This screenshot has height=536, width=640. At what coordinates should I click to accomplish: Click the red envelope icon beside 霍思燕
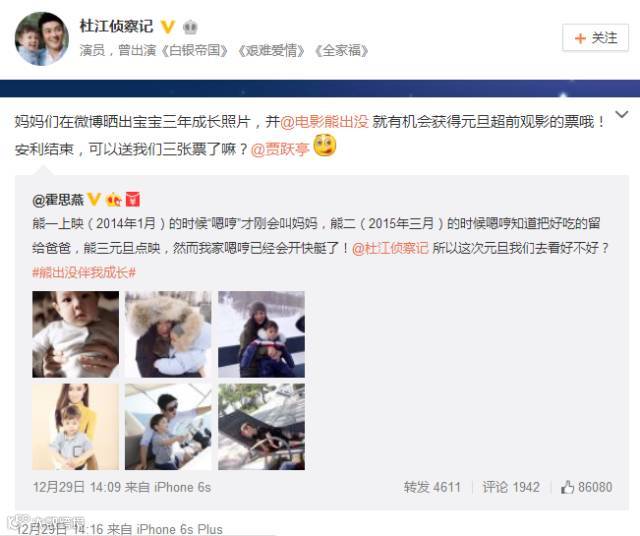pyautogui.click(x=133, y=199)
